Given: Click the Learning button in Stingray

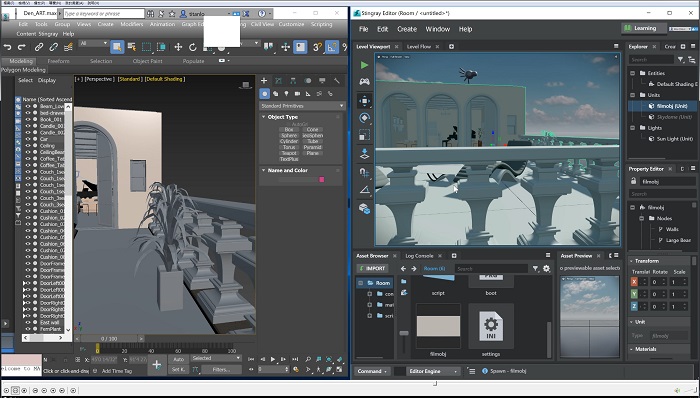Looking at the screenshot, I should tap(644, 28).
